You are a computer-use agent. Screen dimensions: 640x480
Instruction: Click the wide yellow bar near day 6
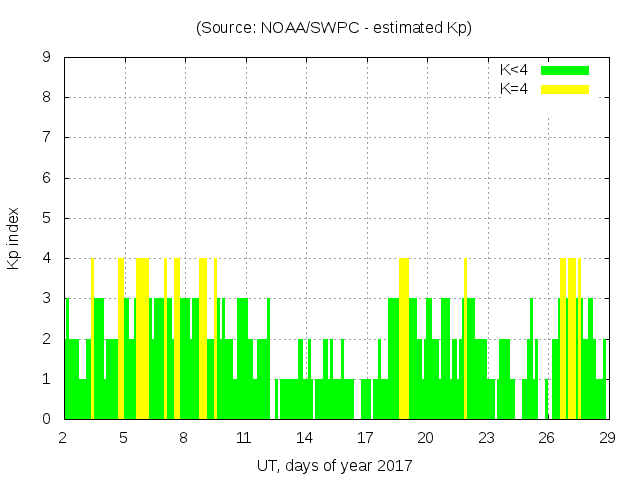coord(142,340)
